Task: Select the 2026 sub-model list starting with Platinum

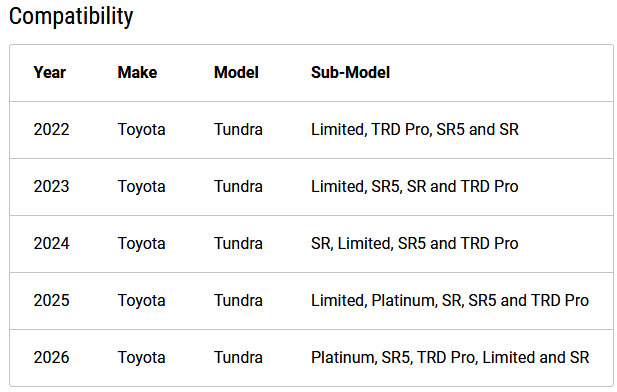Action: coord(450,358)
